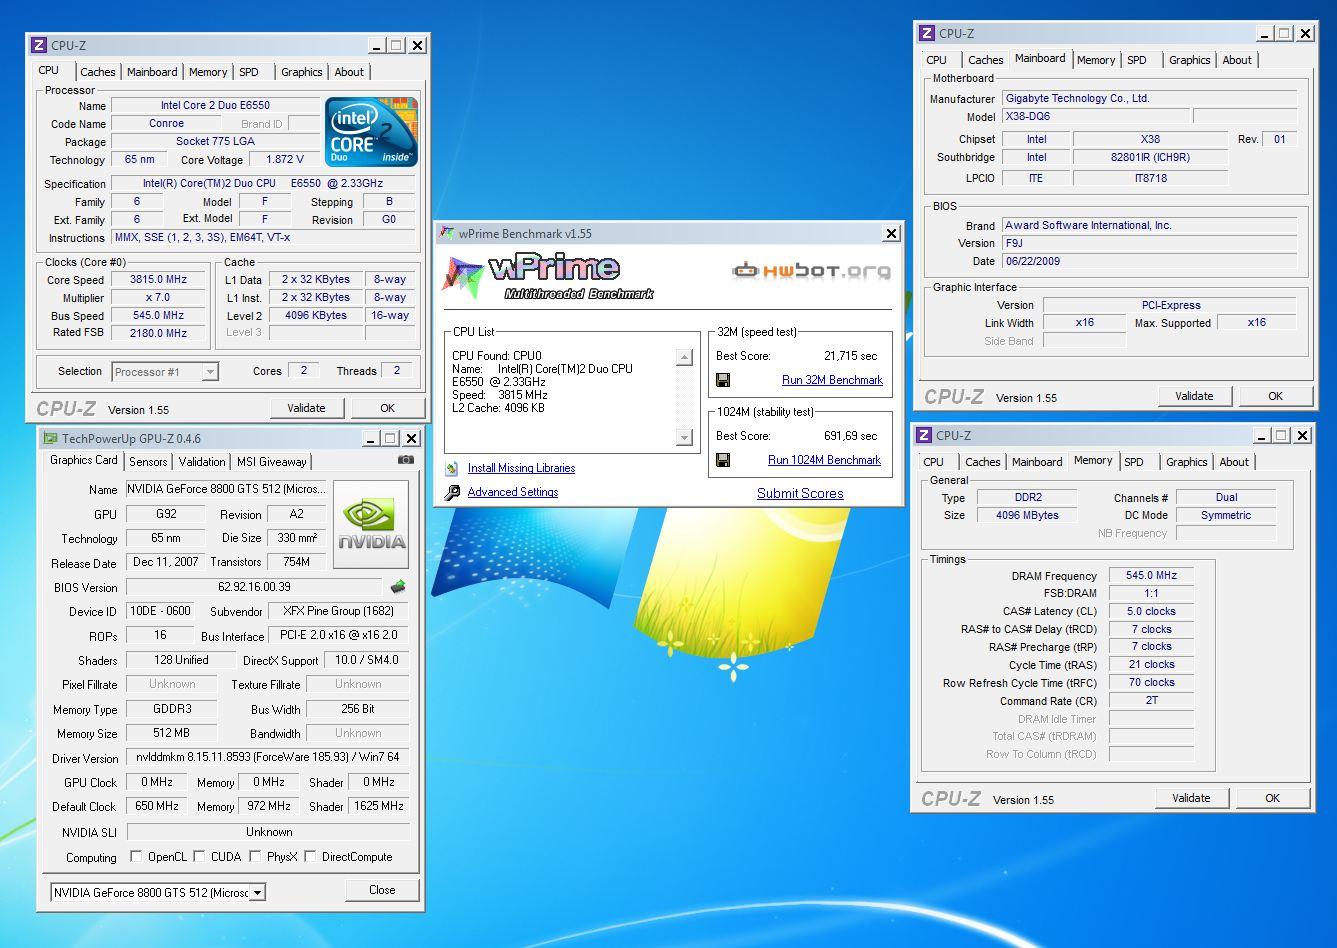The image size is (1337, 948).
Task: Open the Install Missing Libraries link
Action: click(521, 468)
